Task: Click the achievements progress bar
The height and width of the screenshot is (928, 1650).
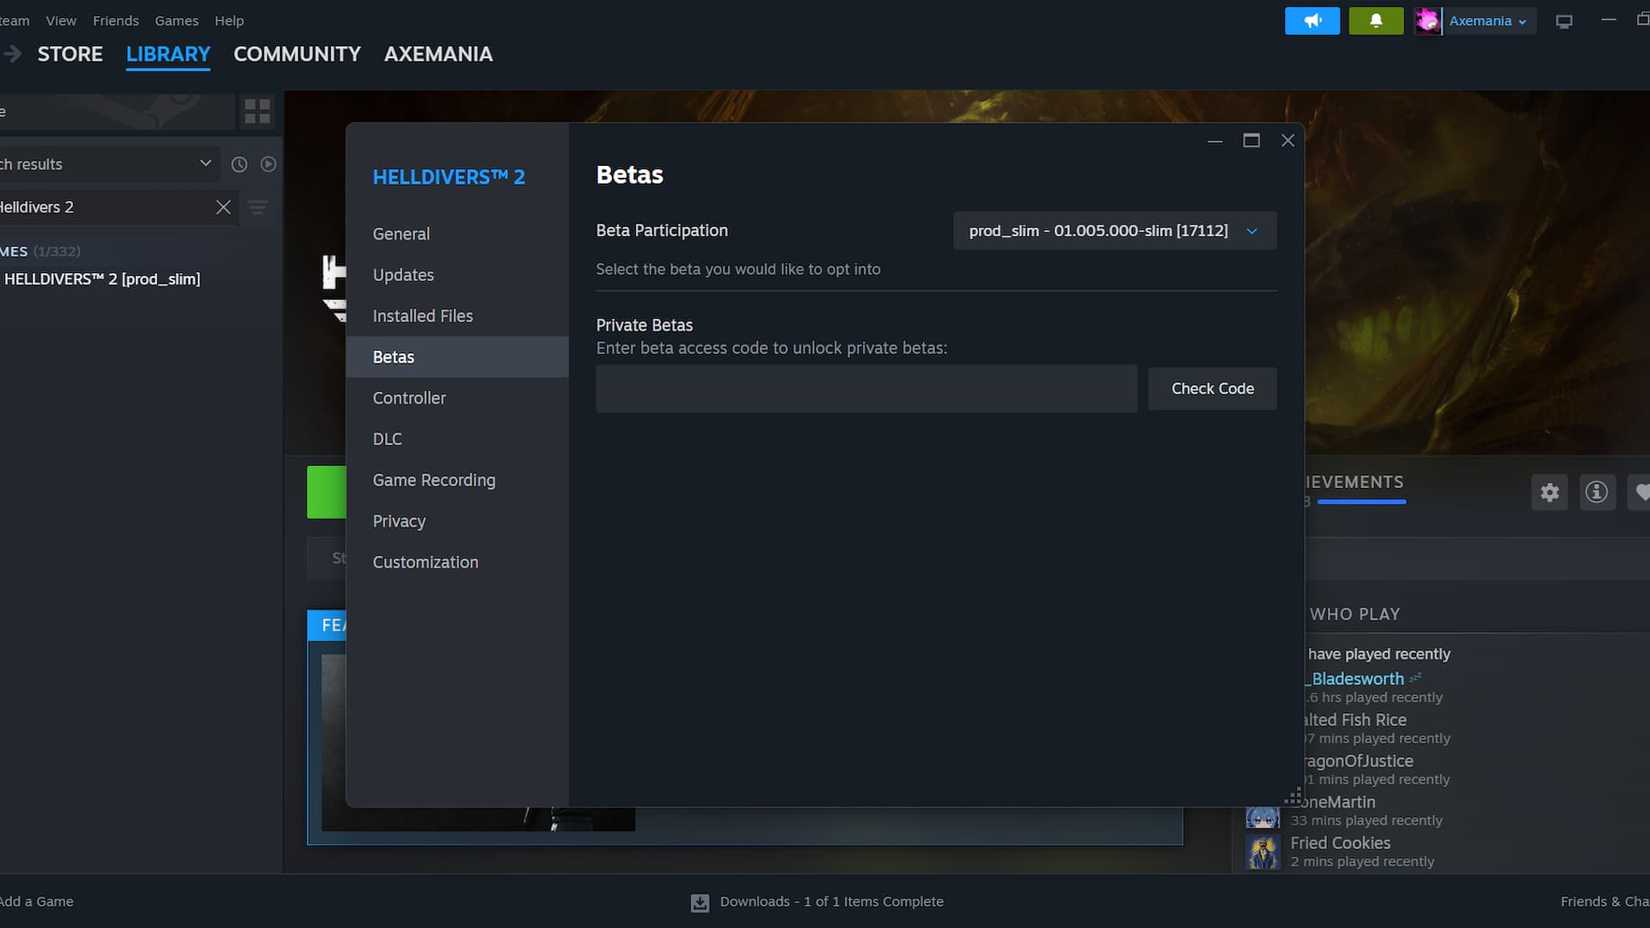Action: (x=1360, y=501)
